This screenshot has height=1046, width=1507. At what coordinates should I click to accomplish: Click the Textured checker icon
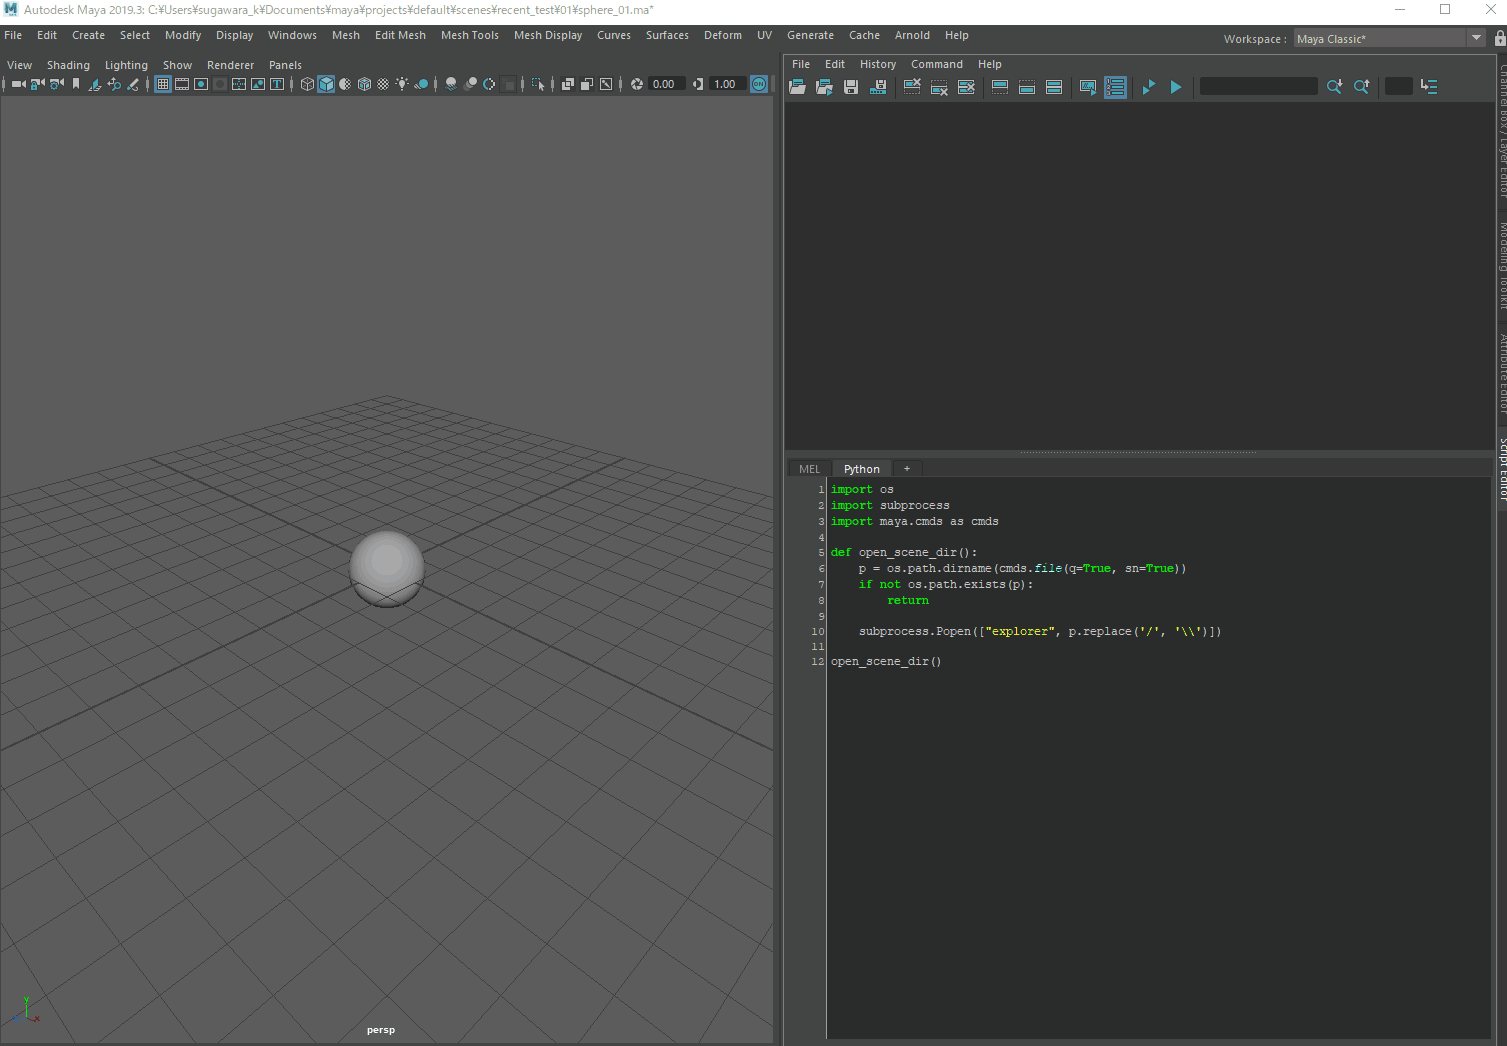point(383,84)
